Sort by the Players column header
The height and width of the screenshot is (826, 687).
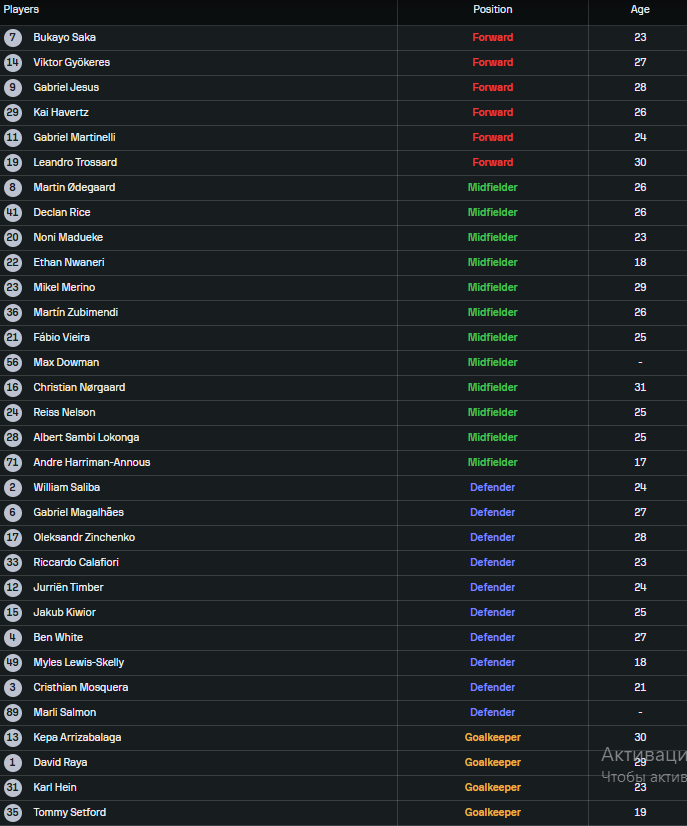tap(21, 9)
